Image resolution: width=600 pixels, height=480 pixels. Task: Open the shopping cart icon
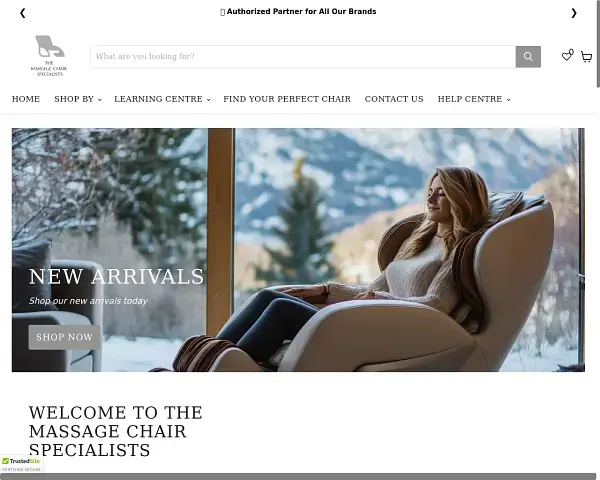pos(586,57)
